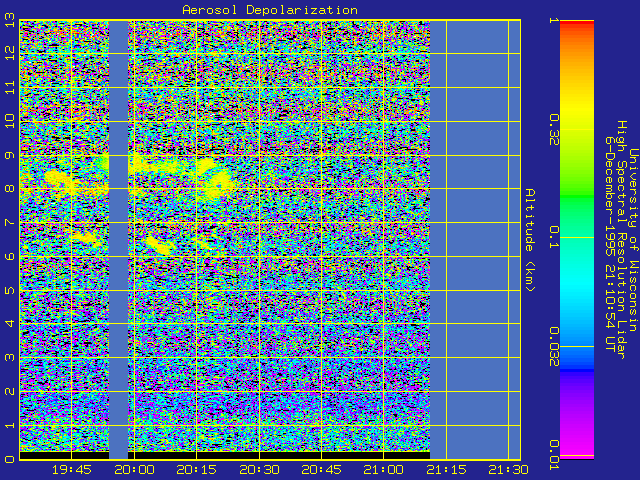This screenshot has height=480, width=640.
Task: Click altitude label 7 on left axis
Action: coord(9,222)
